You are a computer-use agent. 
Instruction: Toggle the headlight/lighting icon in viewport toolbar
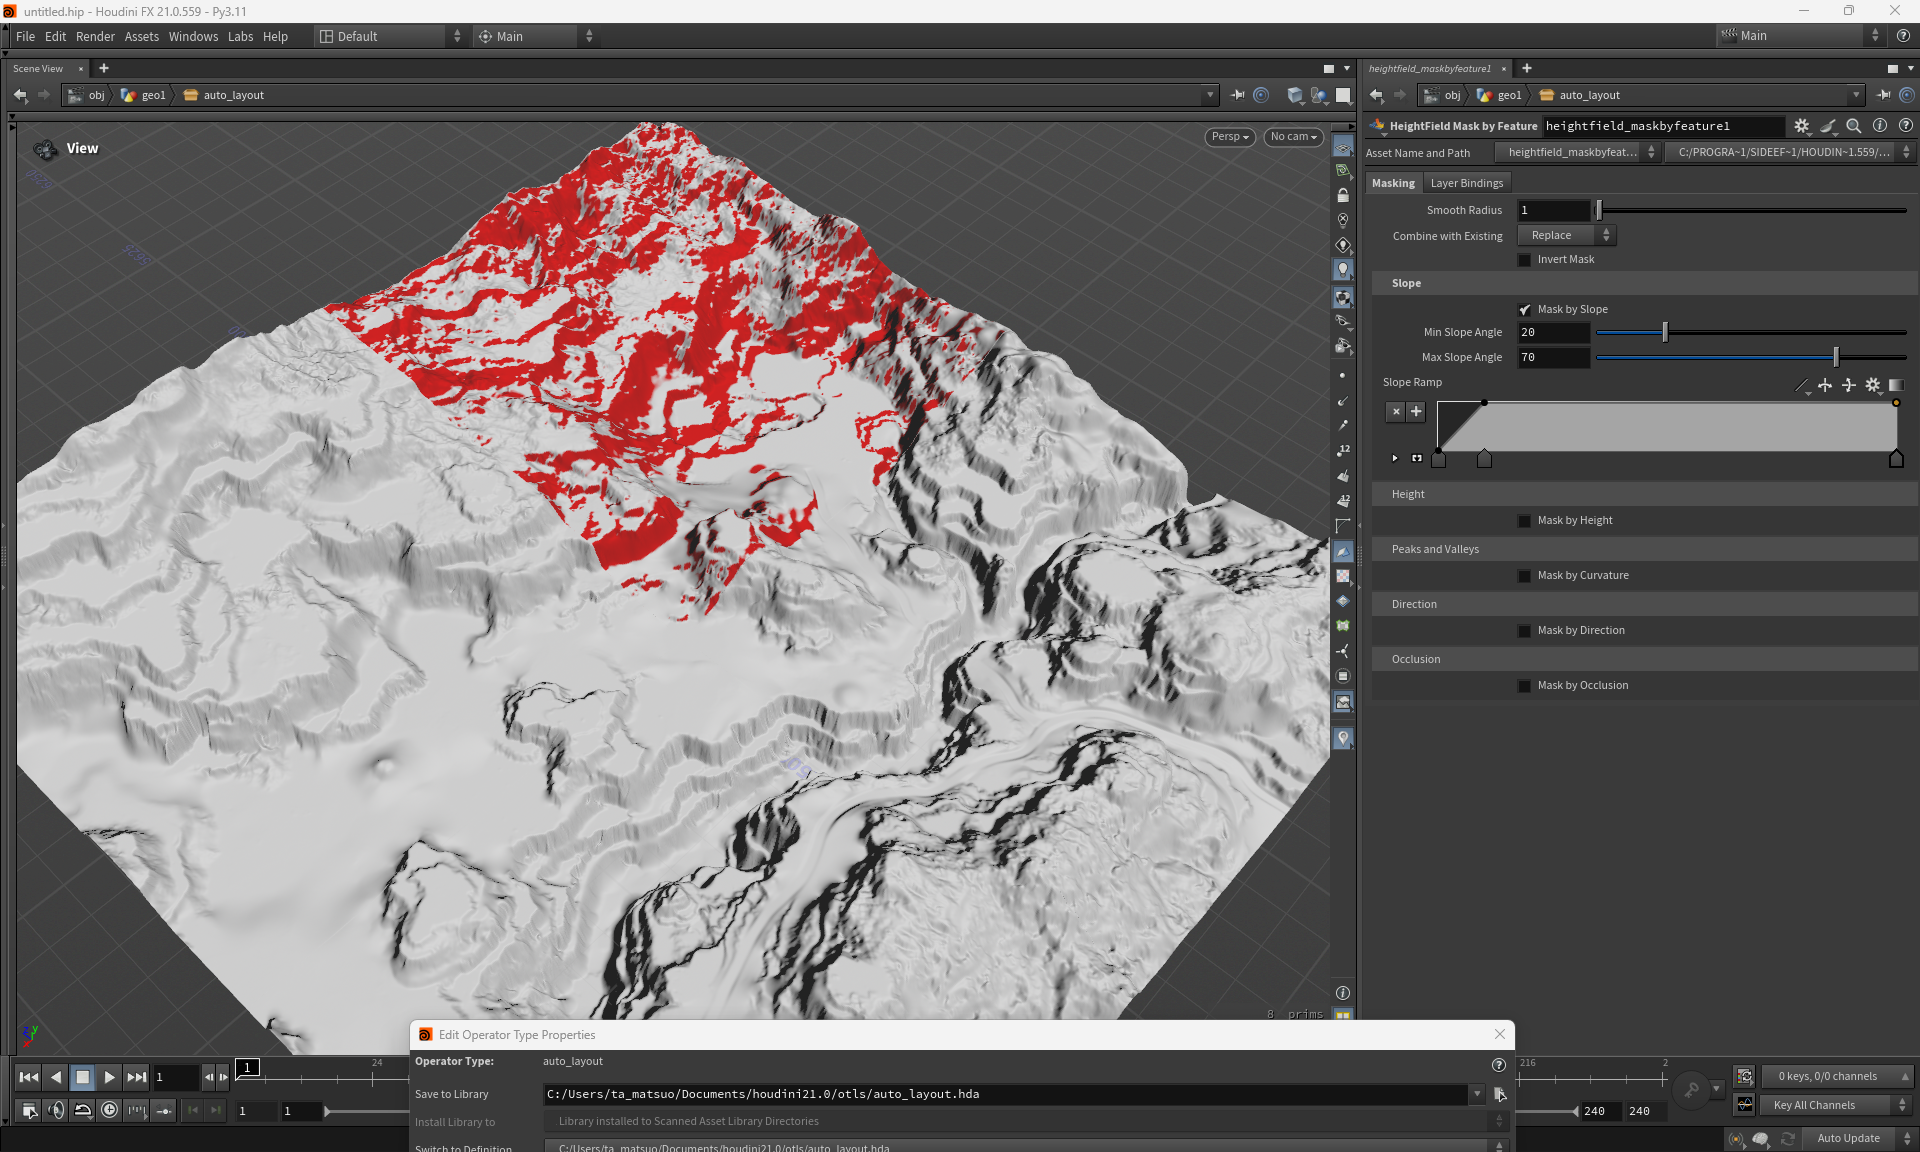point(1343,270)
